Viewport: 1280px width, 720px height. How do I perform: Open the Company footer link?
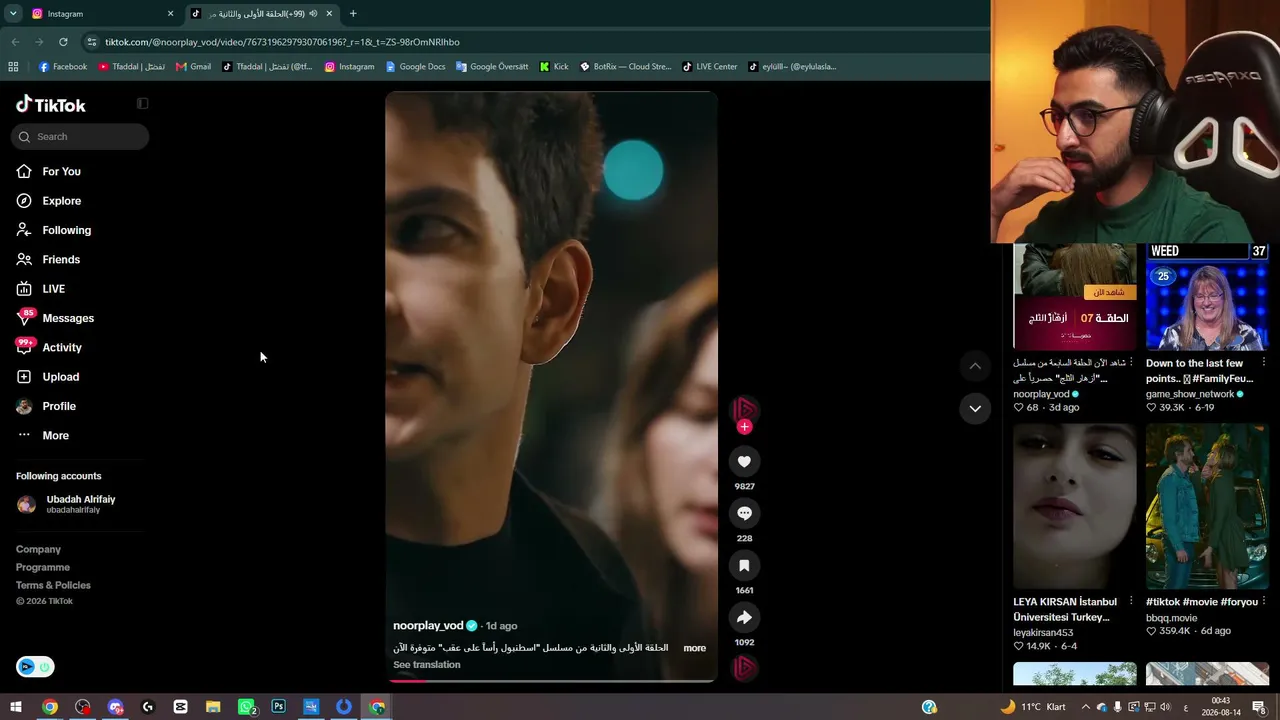38,550
